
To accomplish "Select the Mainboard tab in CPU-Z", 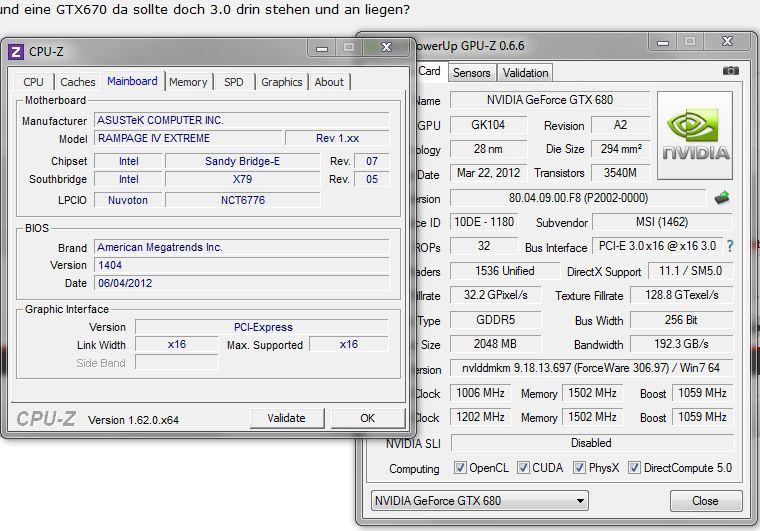I will point(132,81).
